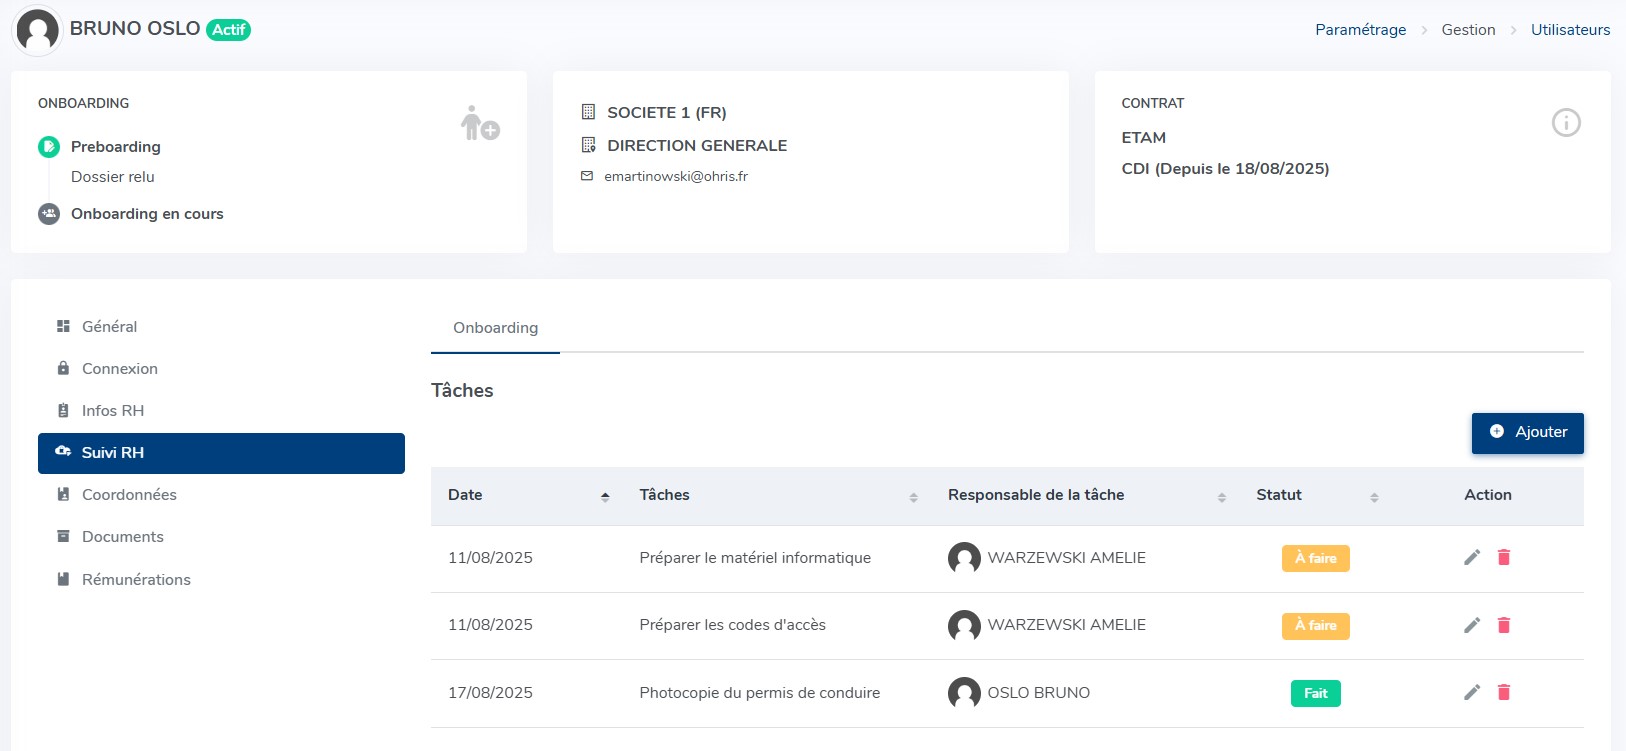Click the Documents archive icon
This screenshot has height=751, width=1626.
click(x=63, y=536)
